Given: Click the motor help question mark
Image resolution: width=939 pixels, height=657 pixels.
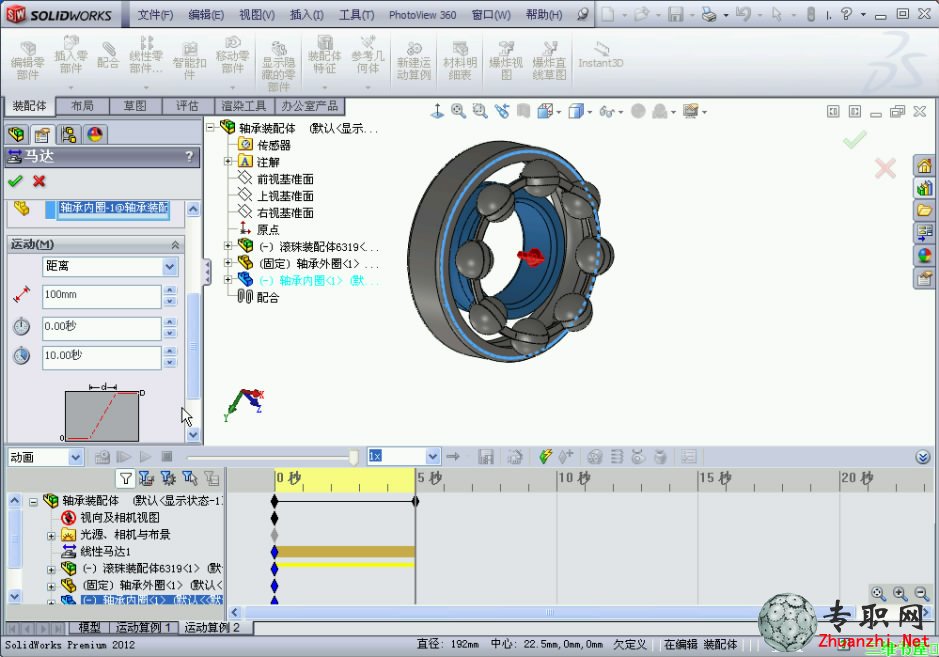Looking at the screenshot, I should tap(189, 156).
